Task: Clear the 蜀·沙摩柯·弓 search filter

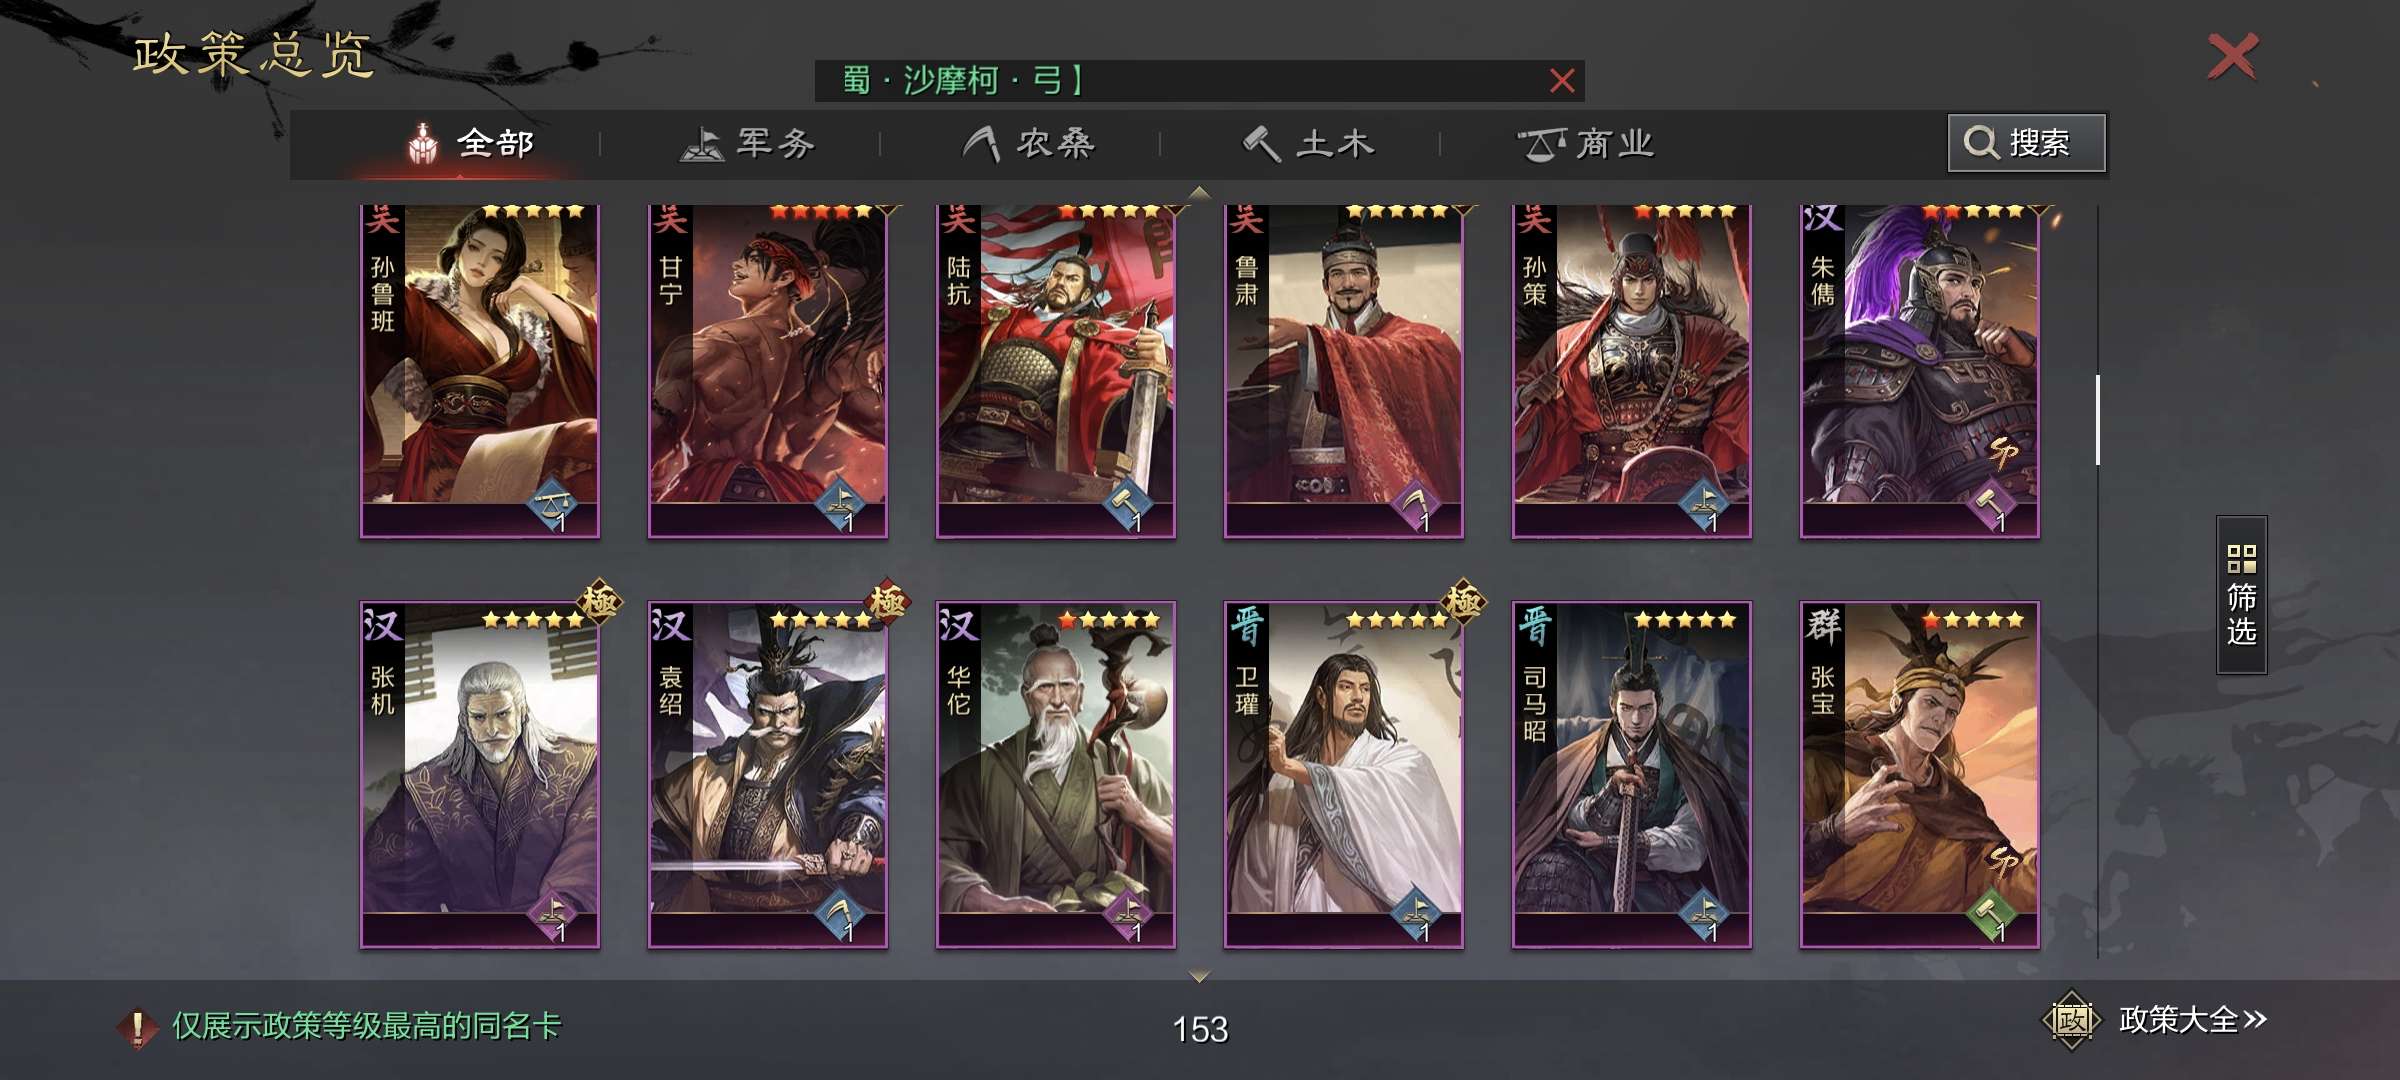Action: [1562, 81]
